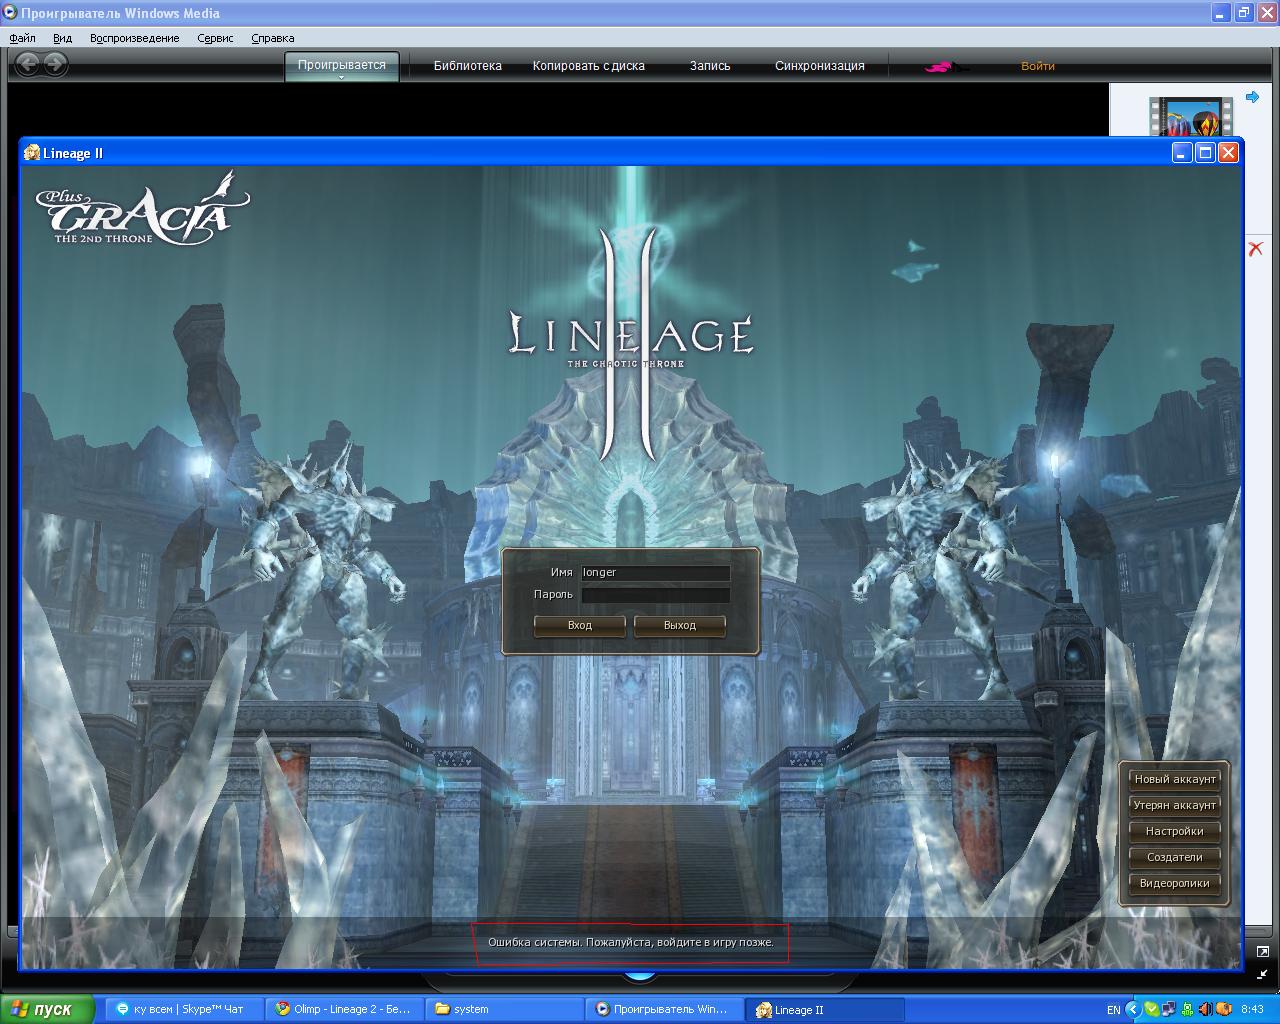Maximize the Lineage II window
The width and height of the screenshot is (1280, 1024).
(x=1206, y=153)
